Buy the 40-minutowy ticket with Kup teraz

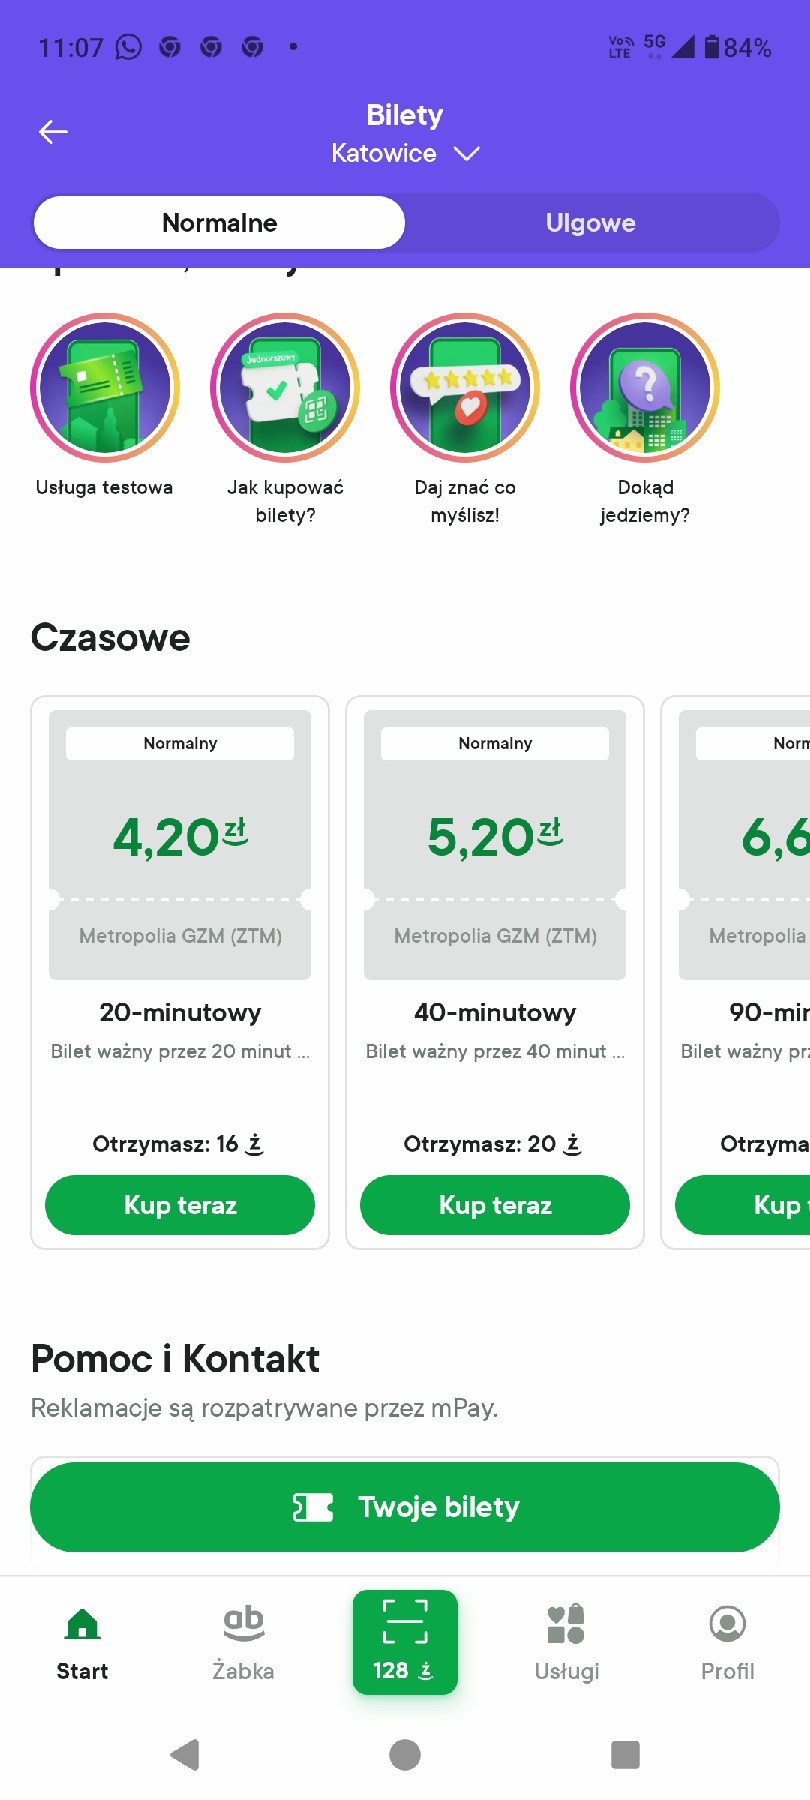coord(495,1205)
